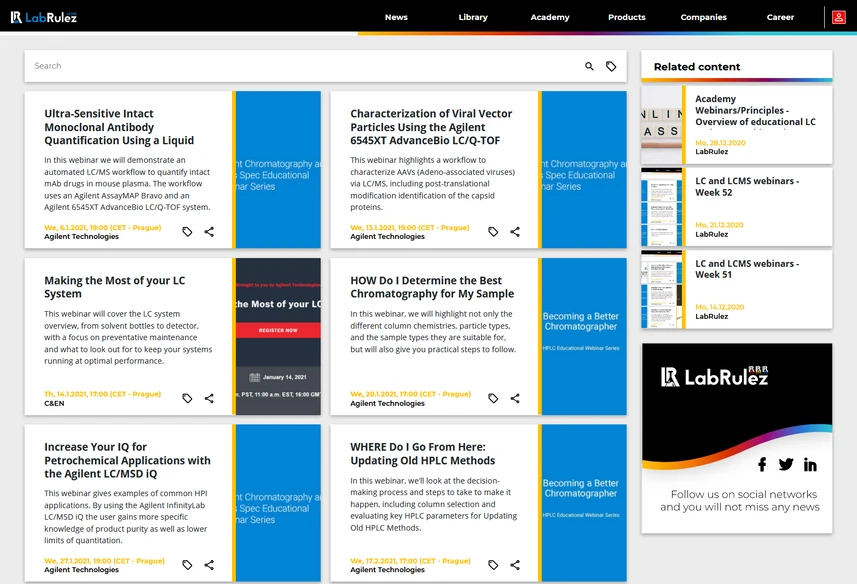Click the red user account icon top right
This screenshot has width=857, height=584.
838,17
